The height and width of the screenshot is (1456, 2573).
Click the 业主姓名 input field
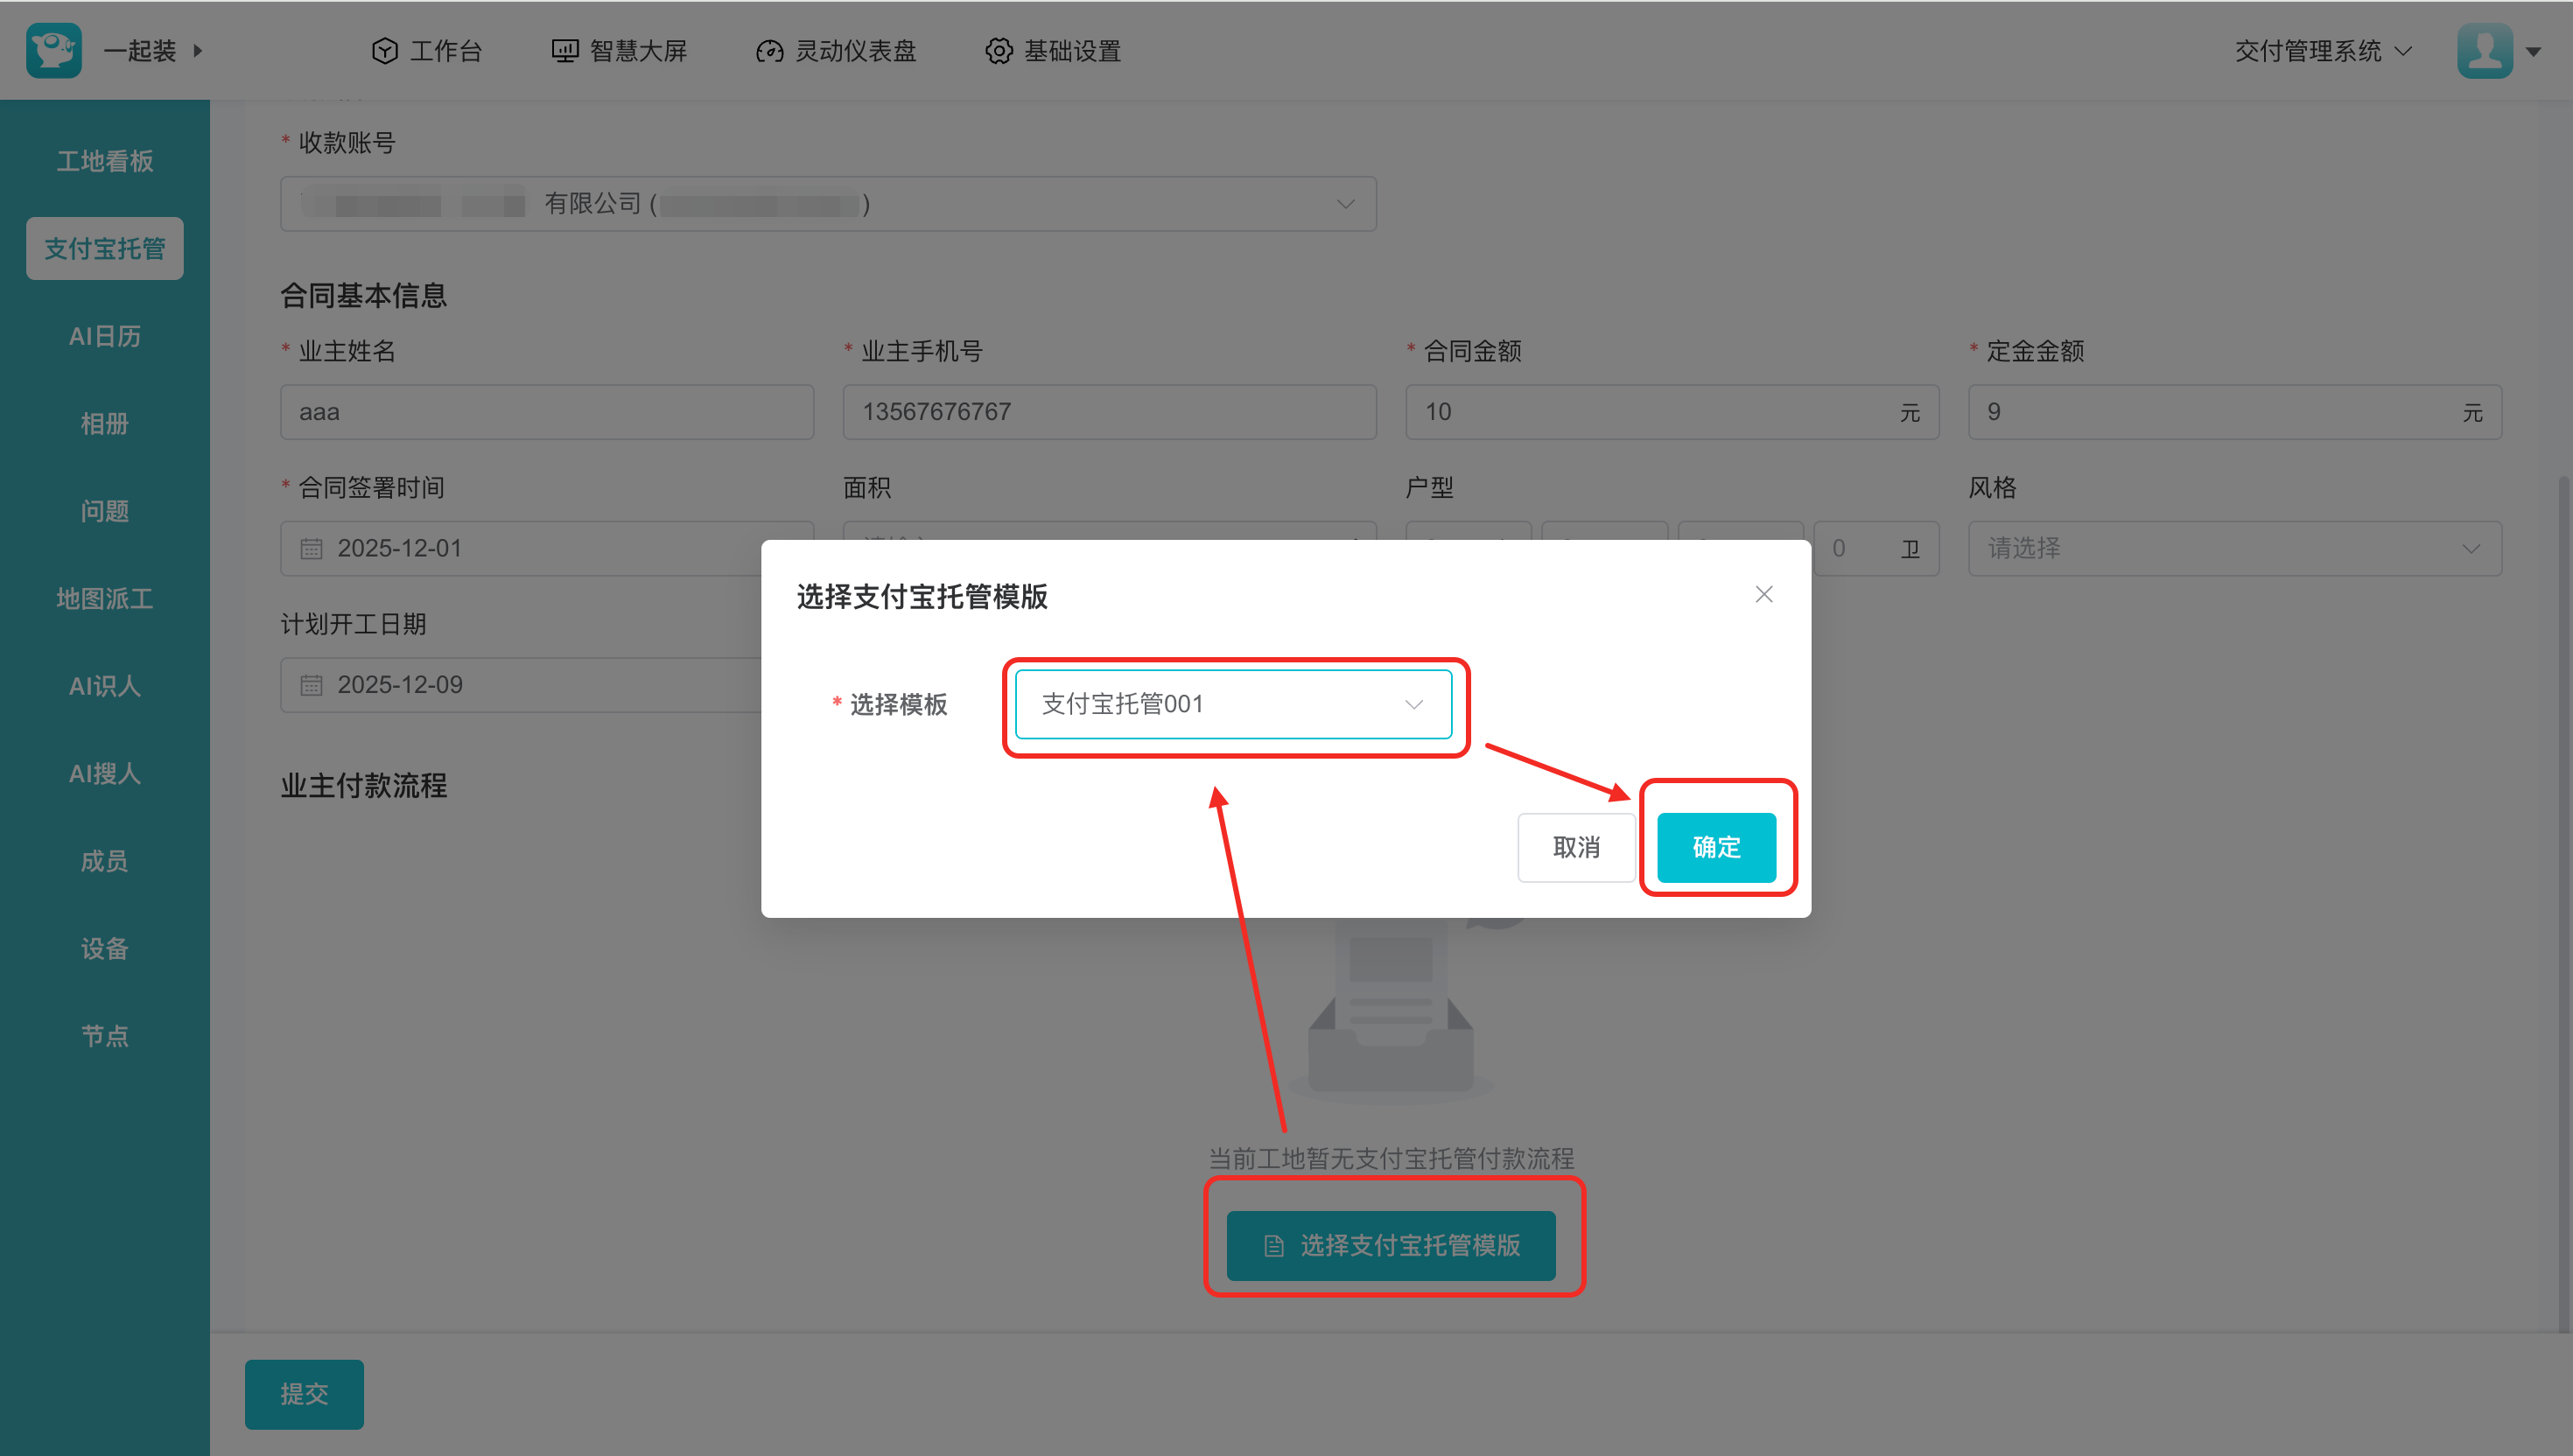point(546,412)
